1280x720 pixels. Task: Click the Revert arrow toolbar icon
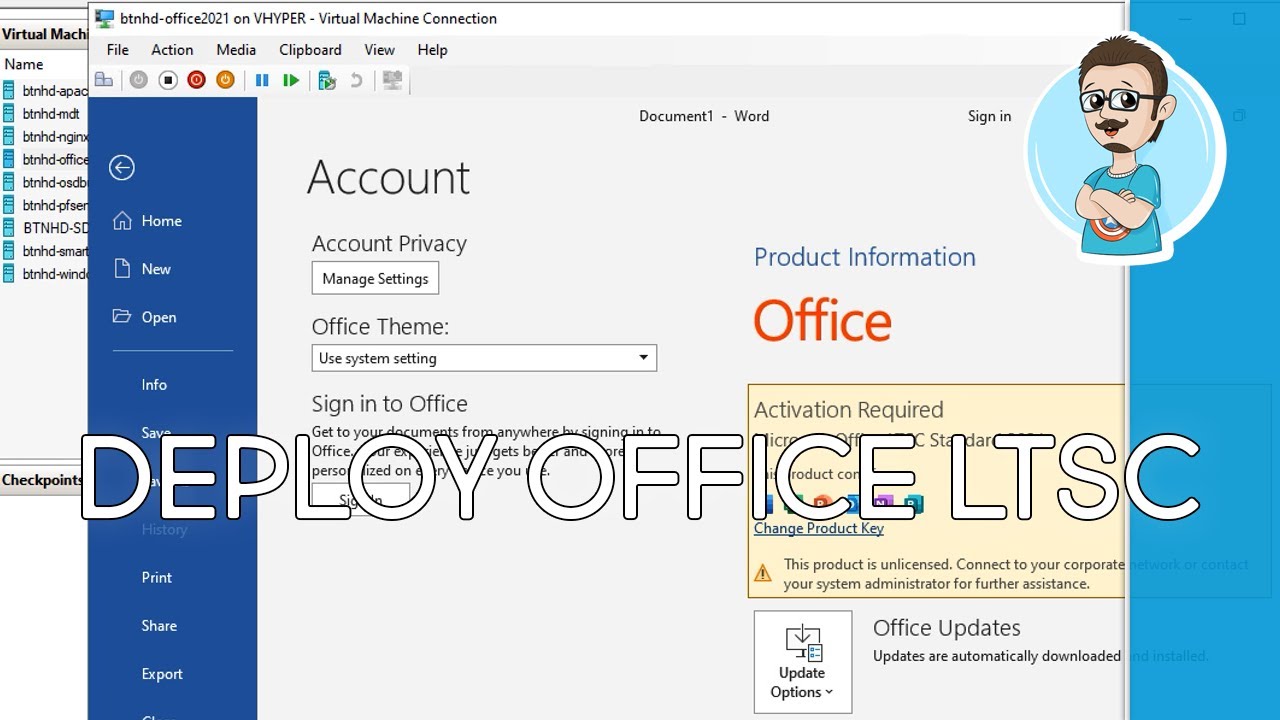pyautogui.click(x=356, y=80)
